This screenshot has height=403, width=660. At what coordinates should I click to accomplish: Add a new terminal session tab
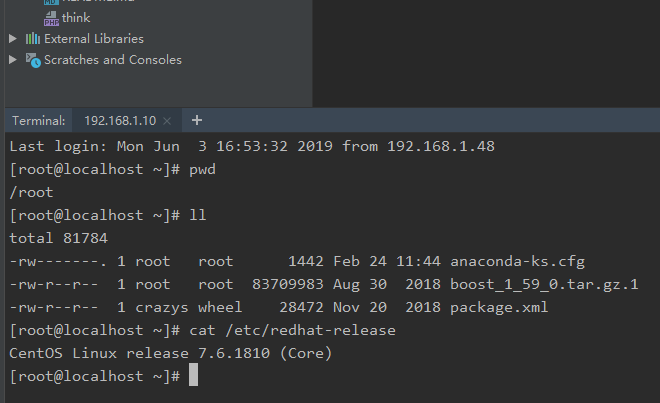(197, 120)
